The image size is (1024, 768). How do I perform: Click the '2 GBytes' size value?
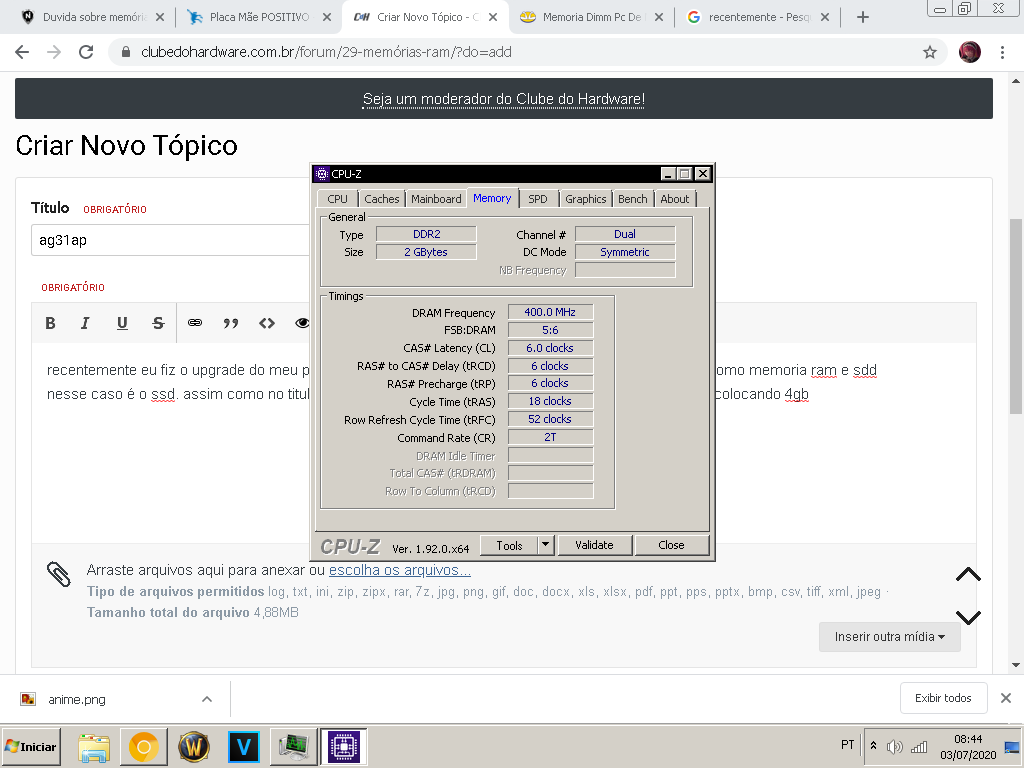(x=426, y=252)
